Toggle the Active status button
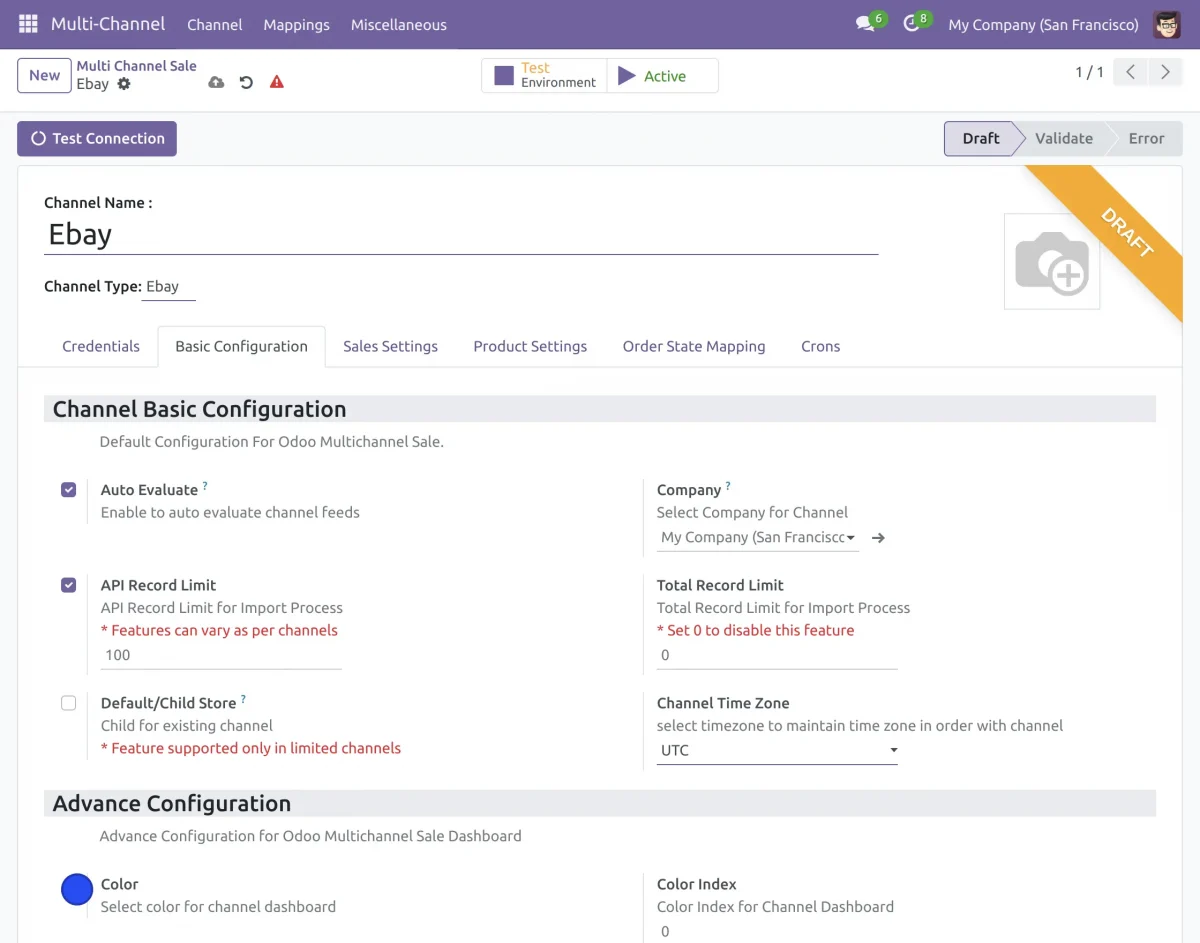The height and width of the screenshot is (943, 1200). [x=662, y=75]
